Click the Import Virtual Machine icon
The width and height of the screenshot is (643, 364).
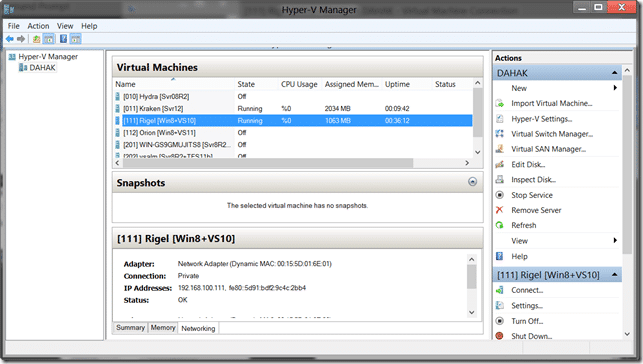point(499,103)
